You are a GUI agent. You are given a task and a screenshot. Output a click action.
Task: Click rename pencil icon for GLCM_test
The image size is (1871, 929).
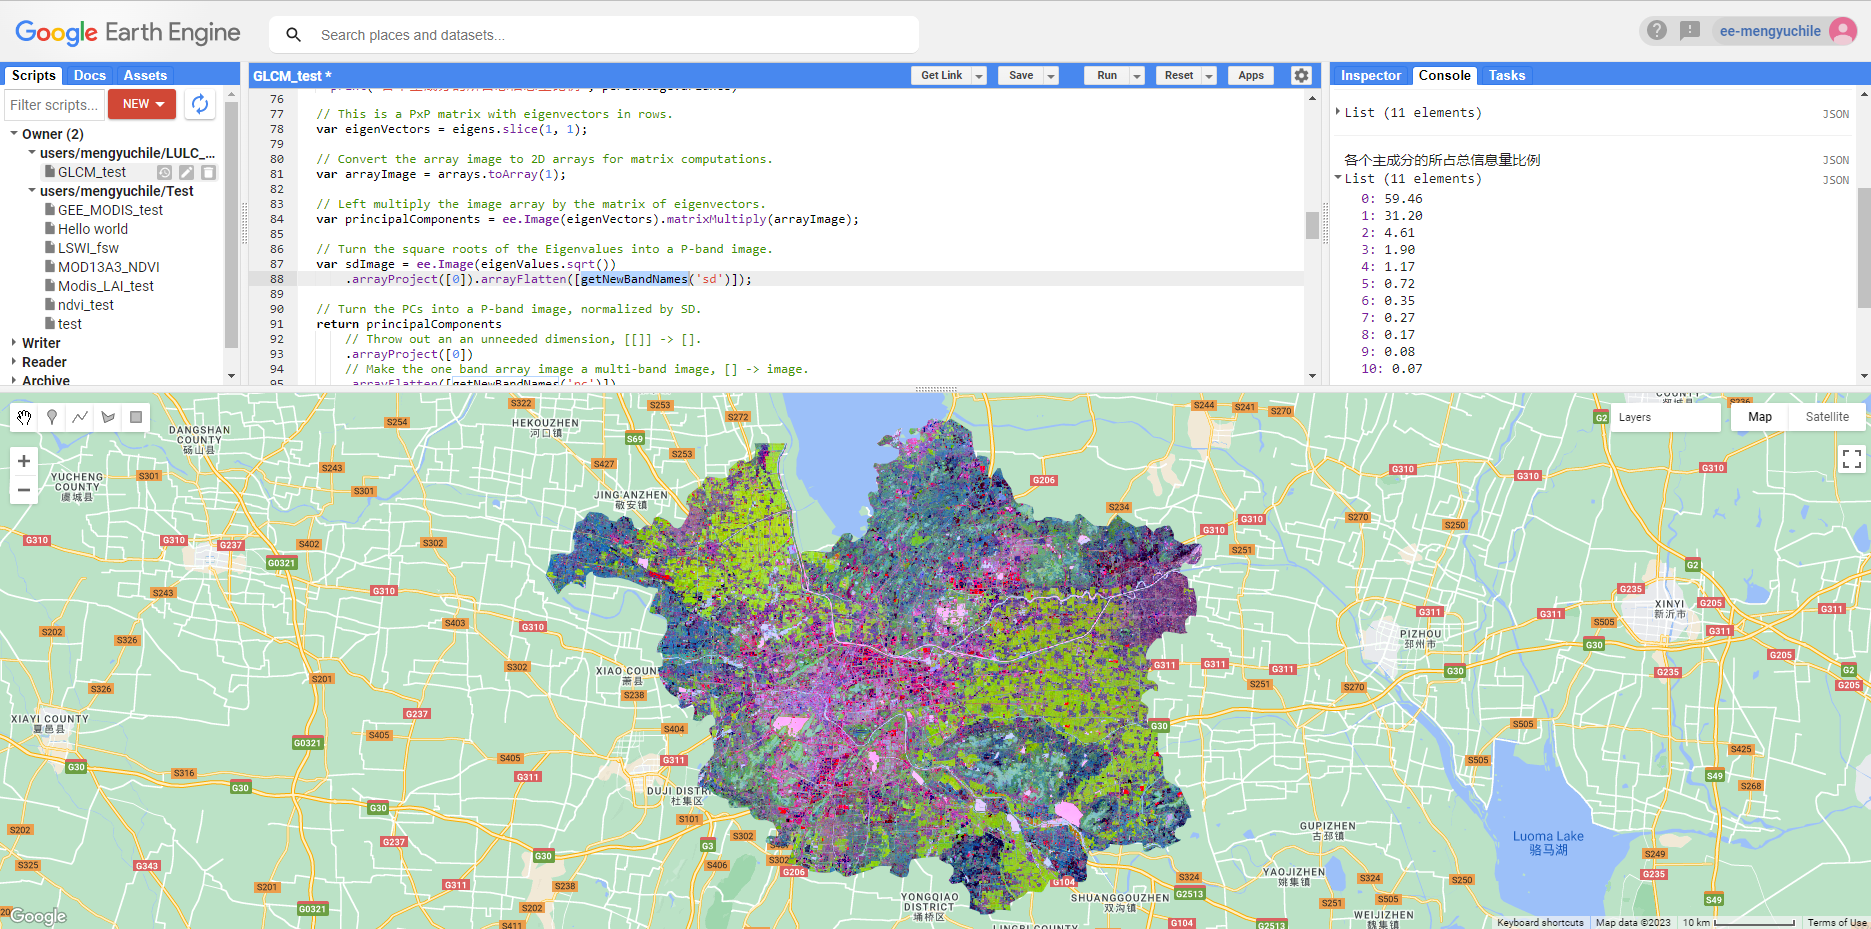[x=187, y=172]
